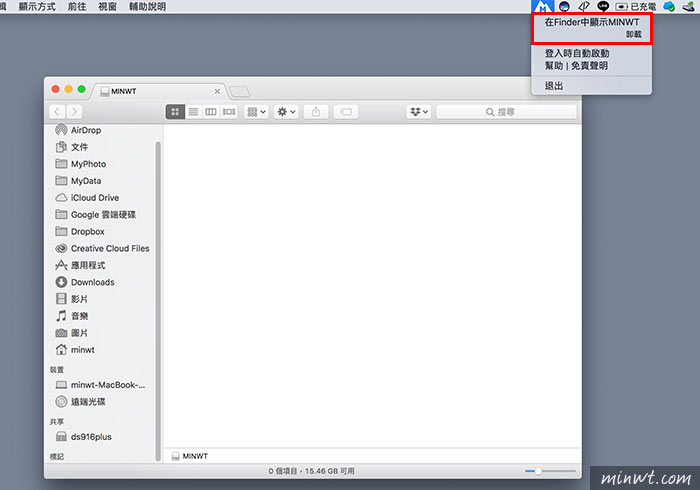Open the 文件 sidebar folder
700x490 pixels.
(x=71, y=147)
